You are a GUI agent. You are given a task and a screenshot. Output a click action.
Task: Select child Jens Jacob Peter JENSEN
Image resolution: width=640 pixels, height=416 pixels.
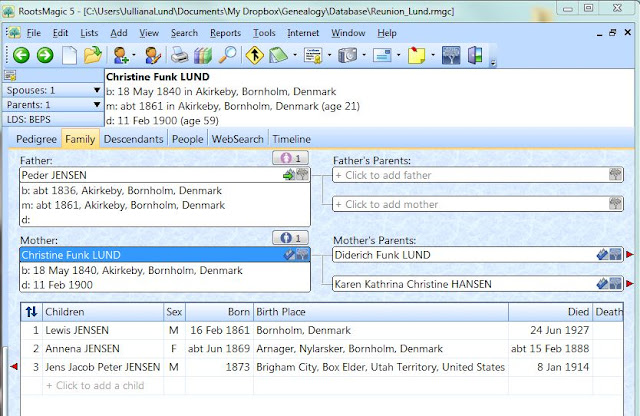pos(322,367)
